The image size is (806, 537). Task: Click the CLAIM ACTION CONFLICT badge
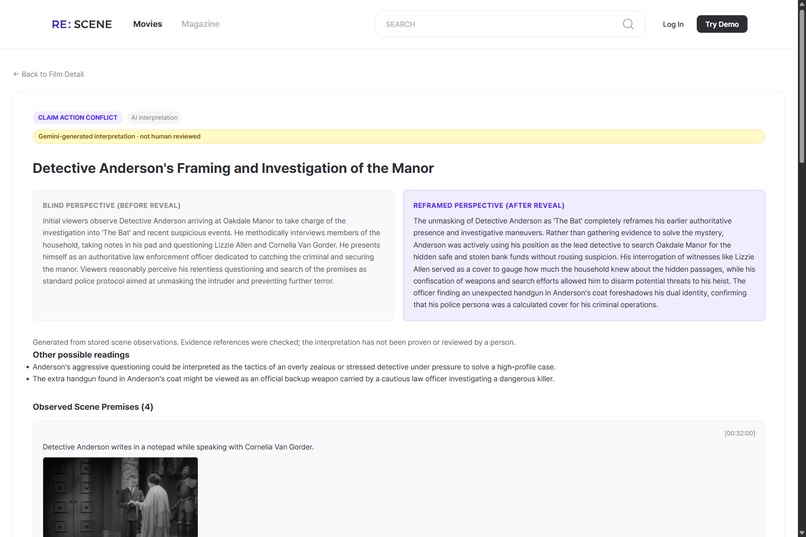click(78, 118)
